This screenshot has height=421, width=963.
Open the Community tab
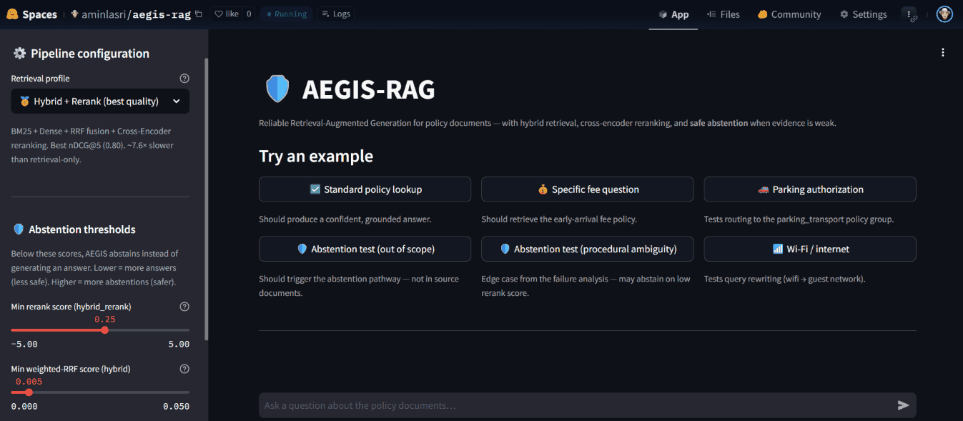[x=789, y=14]
